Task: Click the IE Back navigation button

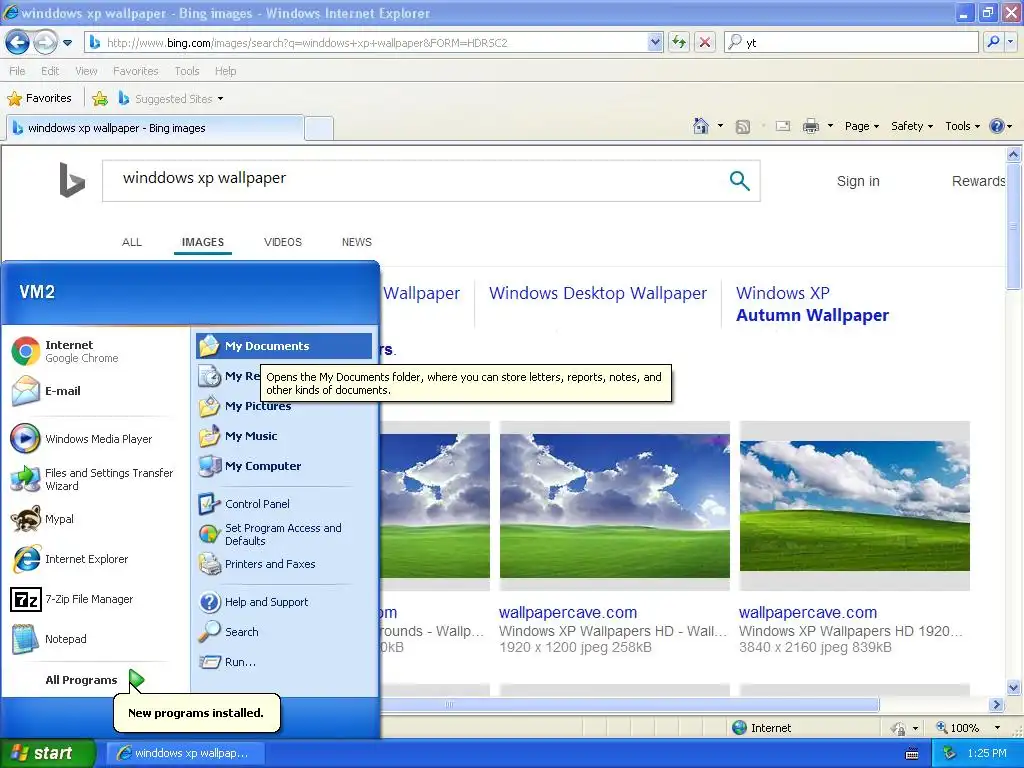Action: coord(18,43)
